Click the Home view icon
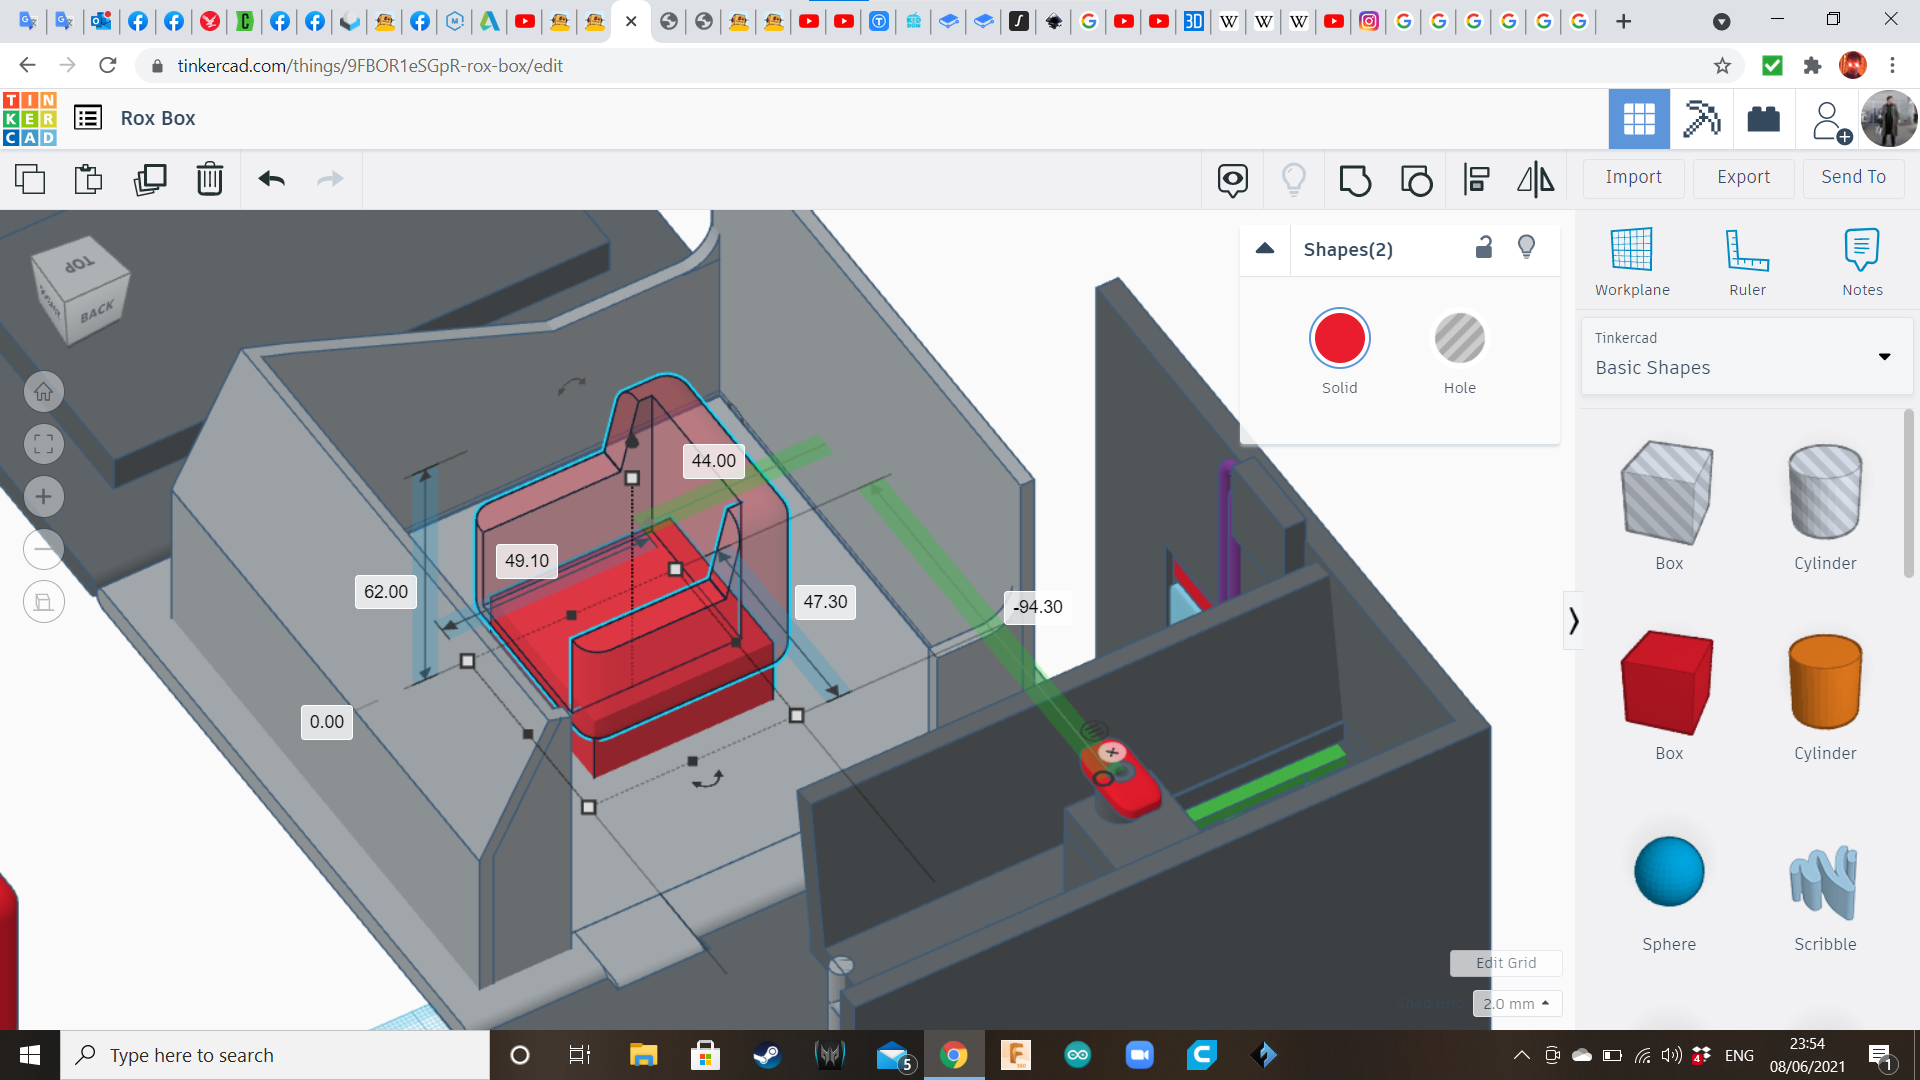 click(44, 392)
